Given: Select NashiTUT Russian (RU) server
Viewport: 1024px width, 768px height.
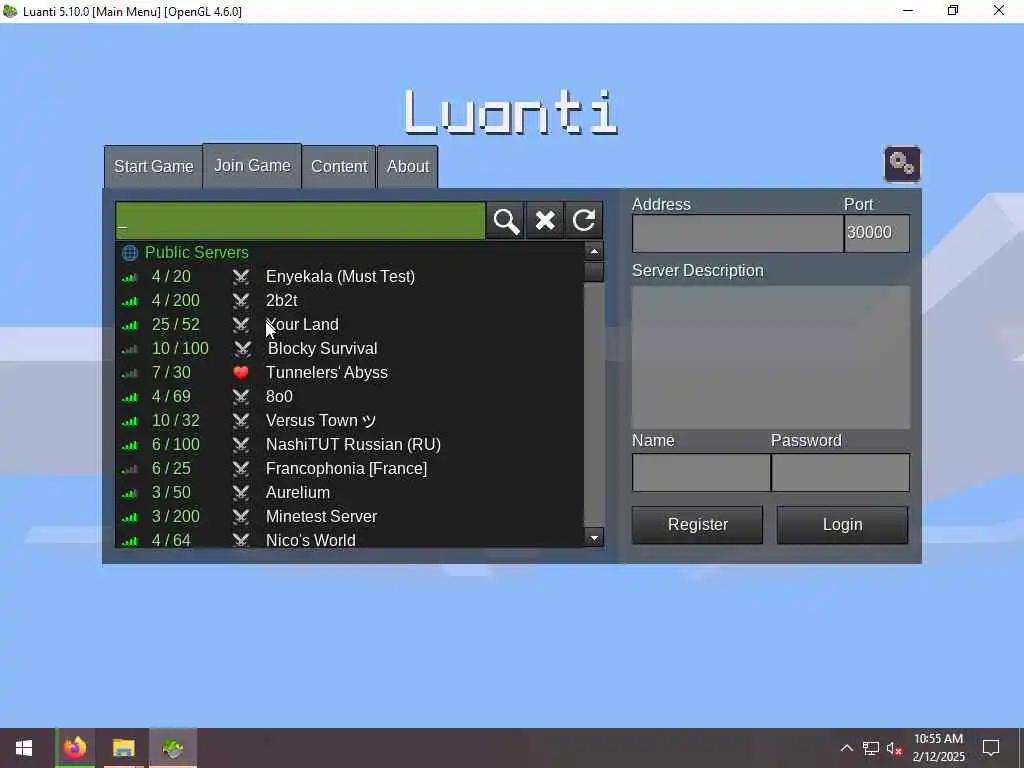Looking at the screenshot, I should coord(350,445).
